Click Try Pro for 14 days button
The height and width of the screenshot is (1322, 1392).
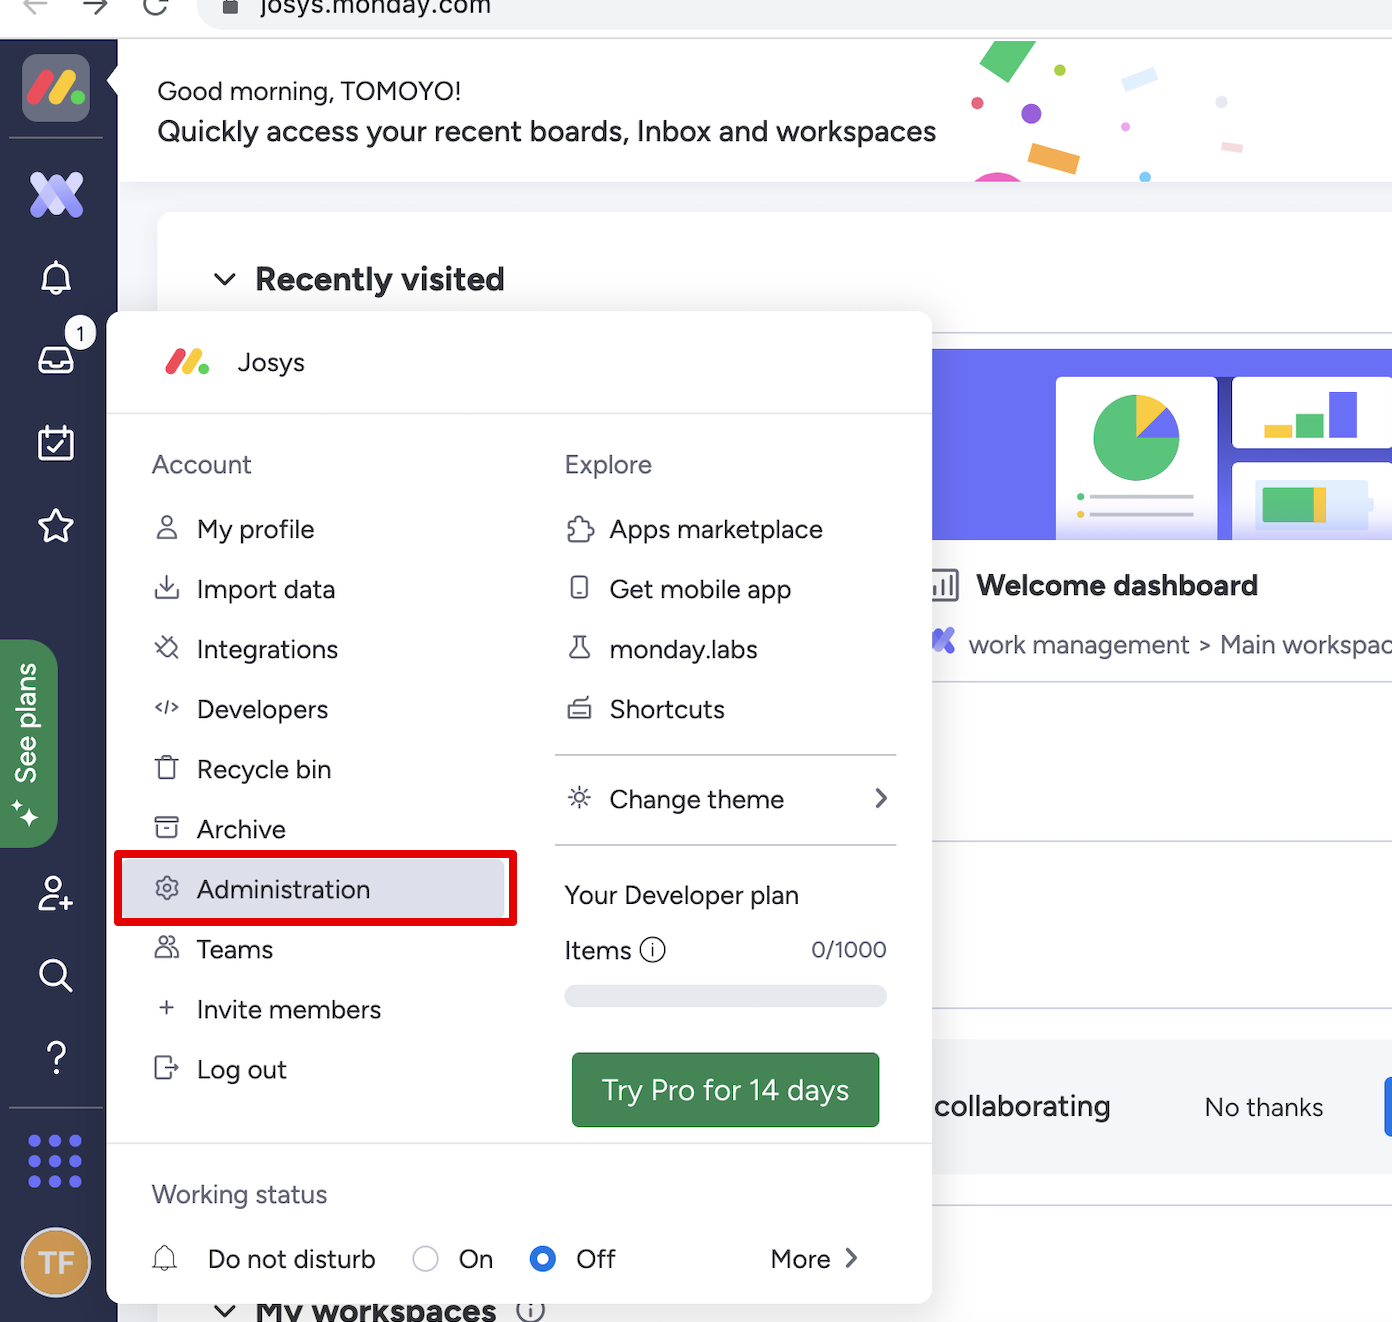[725, 1090]
